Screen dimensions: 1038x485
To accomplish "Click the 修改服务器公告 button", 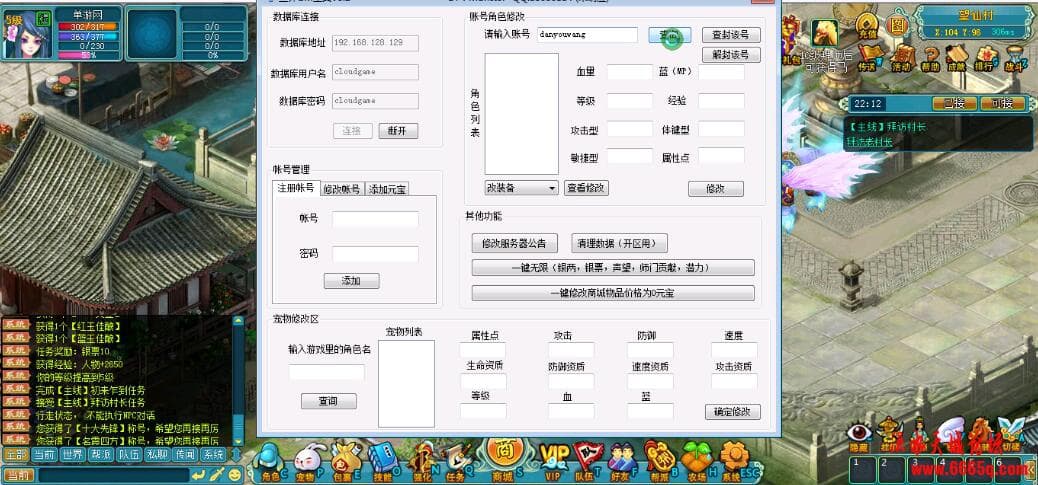I will (x=514, y=243).
